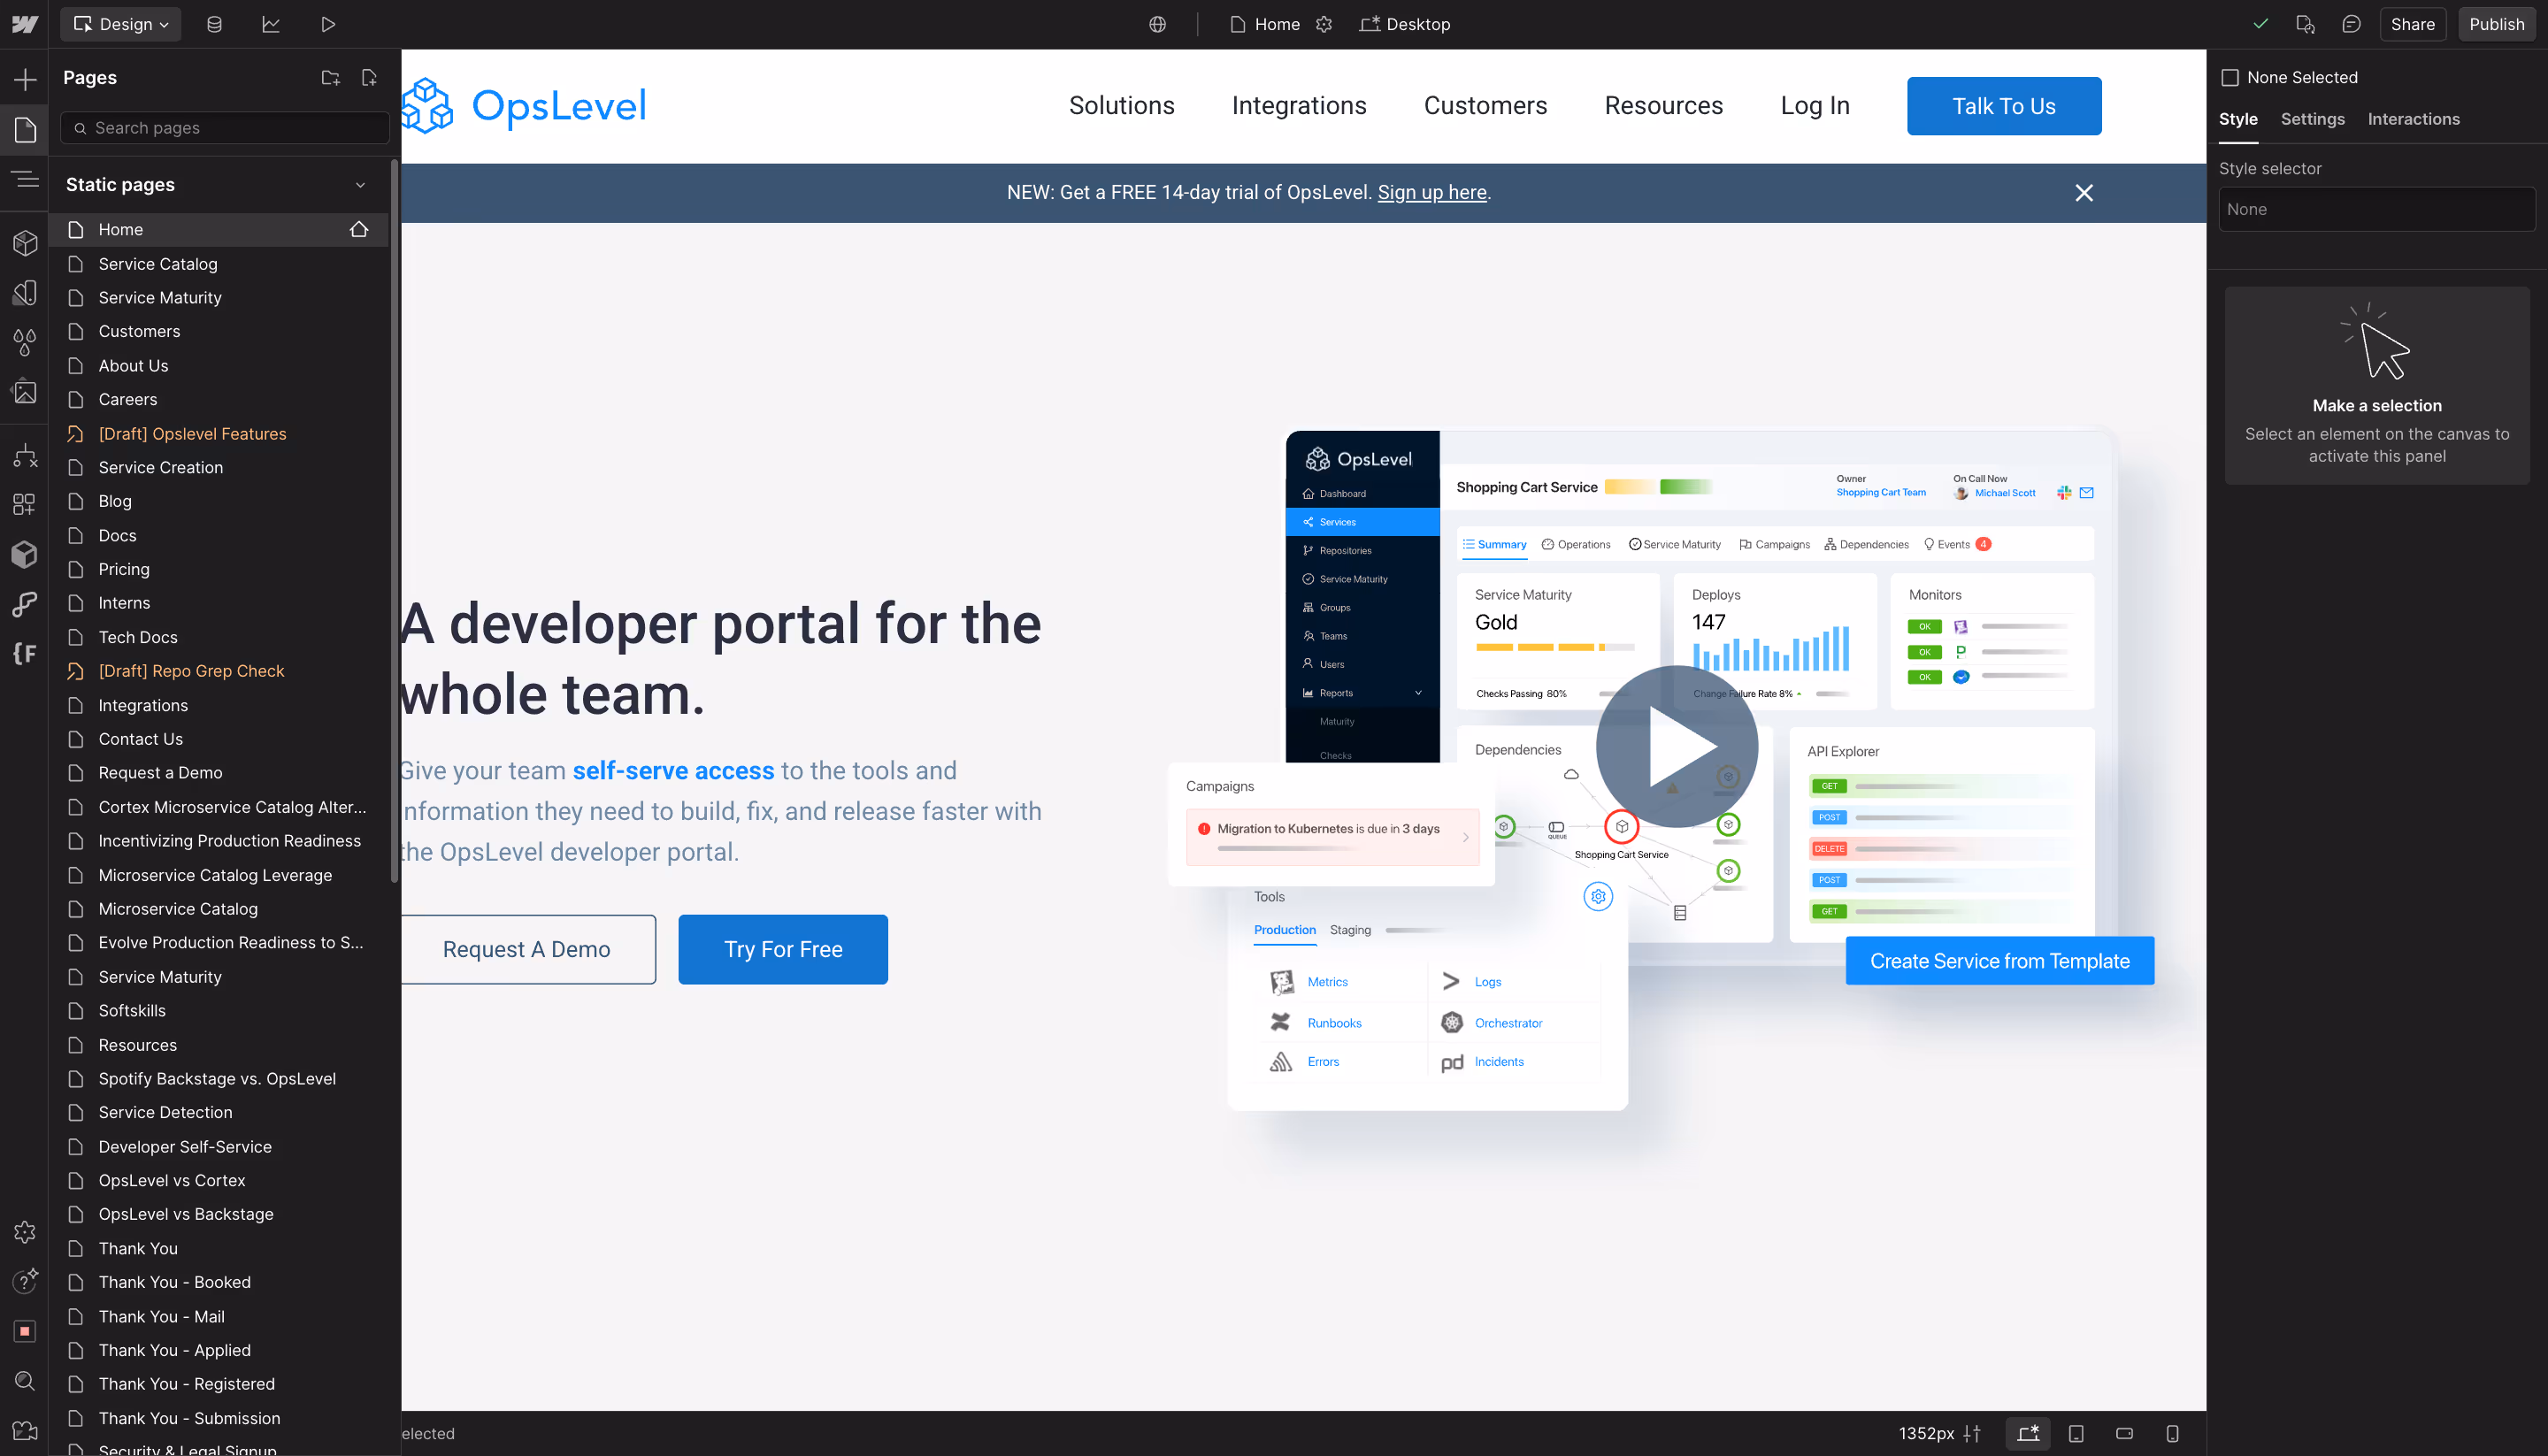The width and height of the screenshot is (2548, 1456).
Task: Collapse the Static pages section
Action: [360, 185]
